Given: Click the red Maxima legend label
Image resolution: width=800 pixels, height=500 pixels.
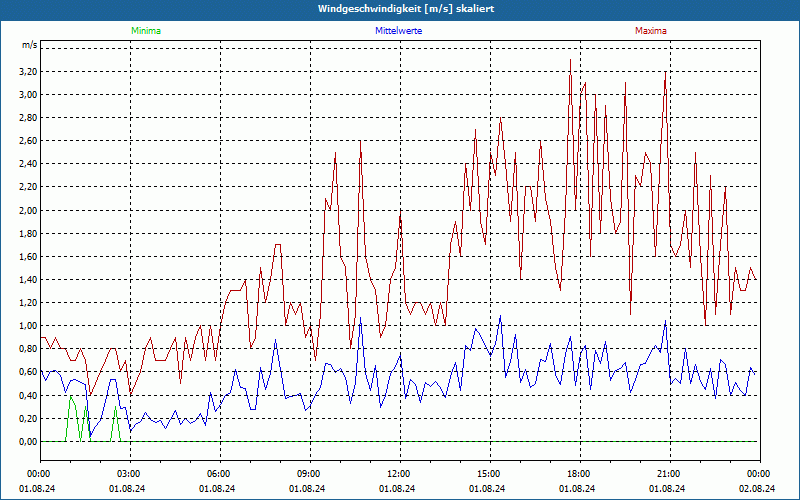Looking at the screenshot, I should click(x=651, y=31).
